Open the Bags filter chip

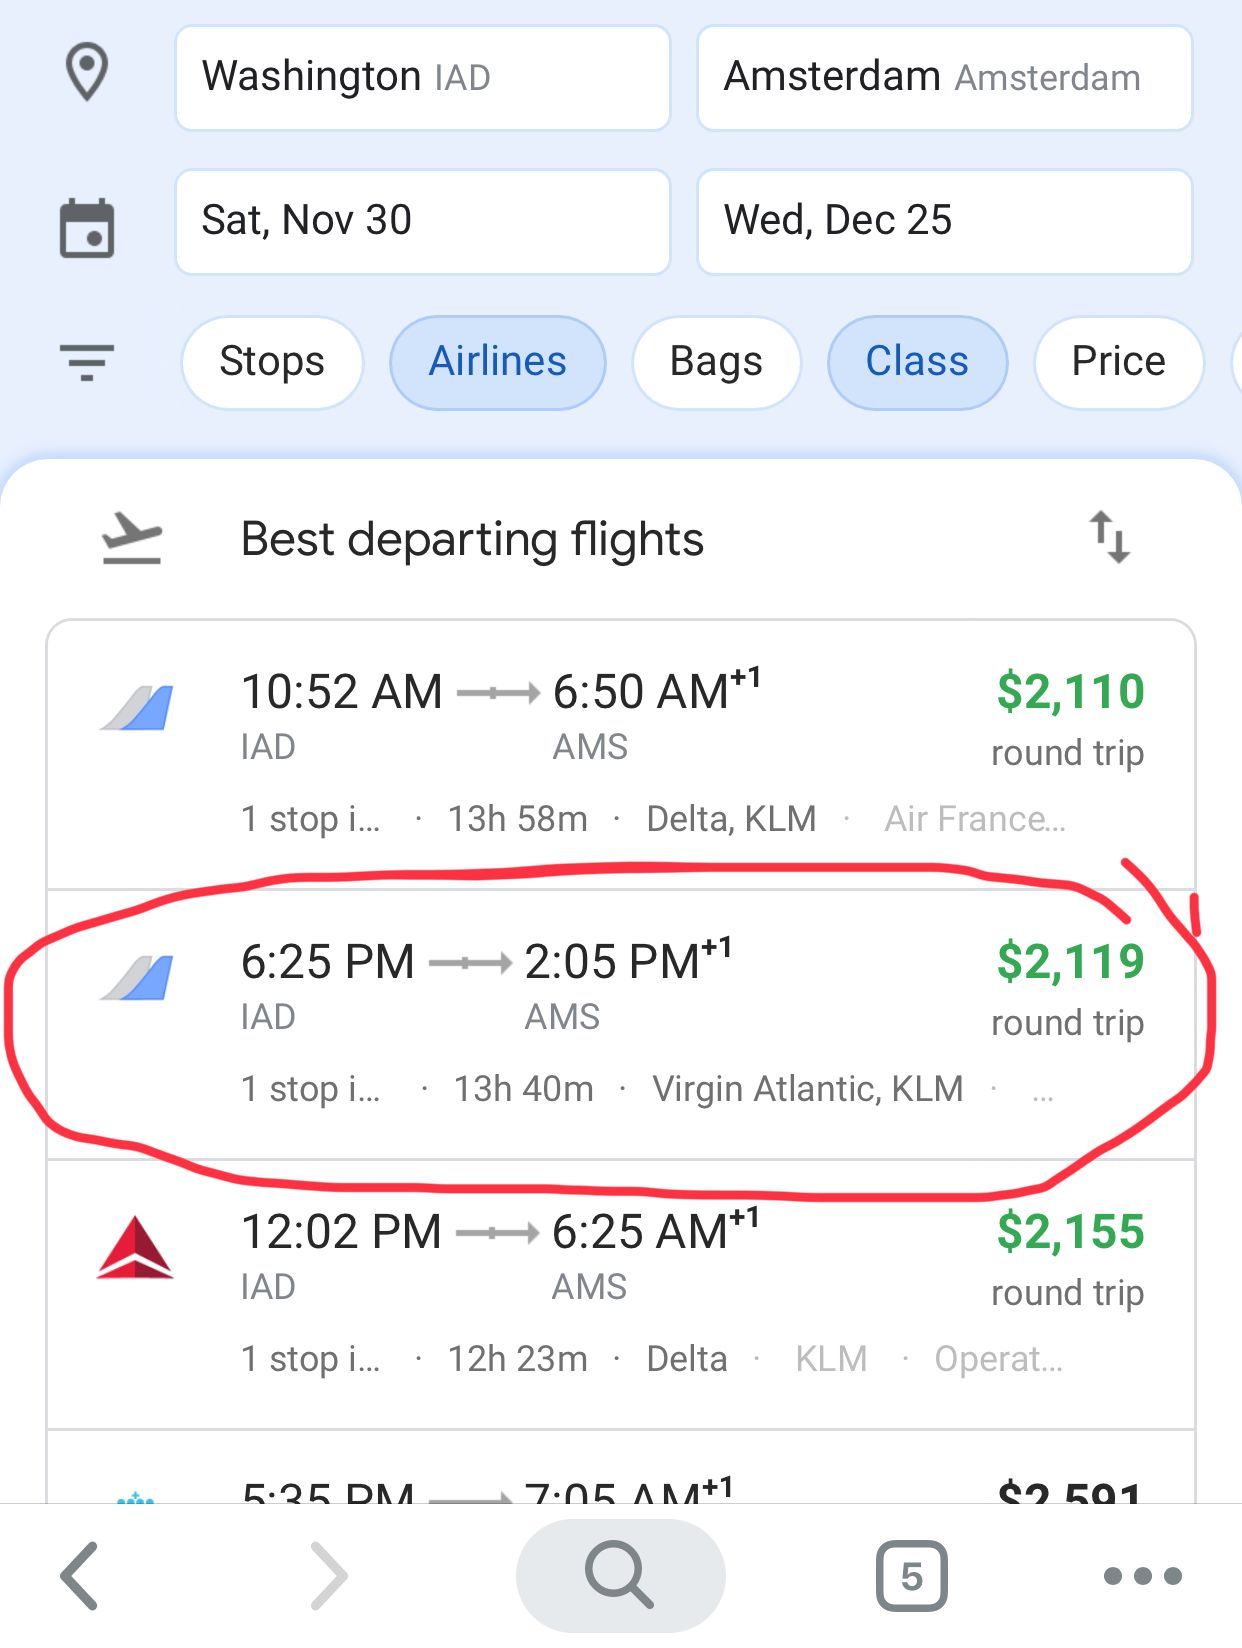coord(716,362)
